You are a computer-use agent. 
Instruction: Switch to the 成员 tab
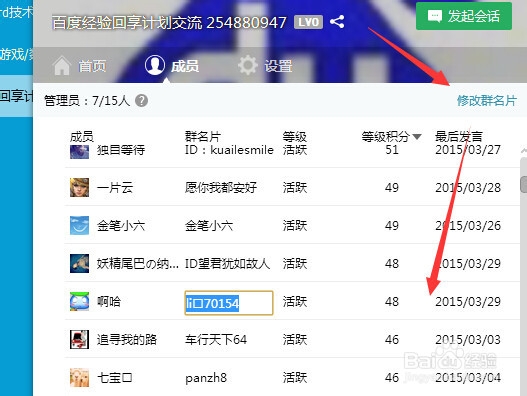[172, 65]
